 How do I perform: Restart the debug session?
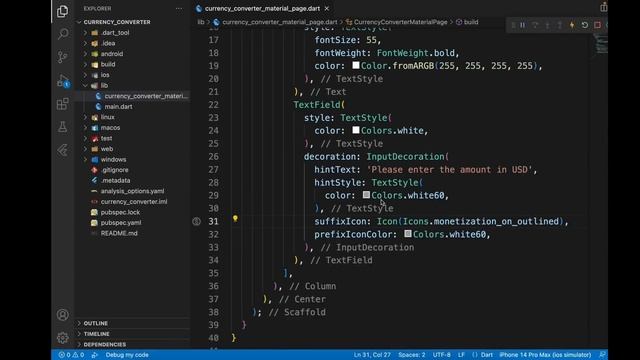(x=584, y=25)
